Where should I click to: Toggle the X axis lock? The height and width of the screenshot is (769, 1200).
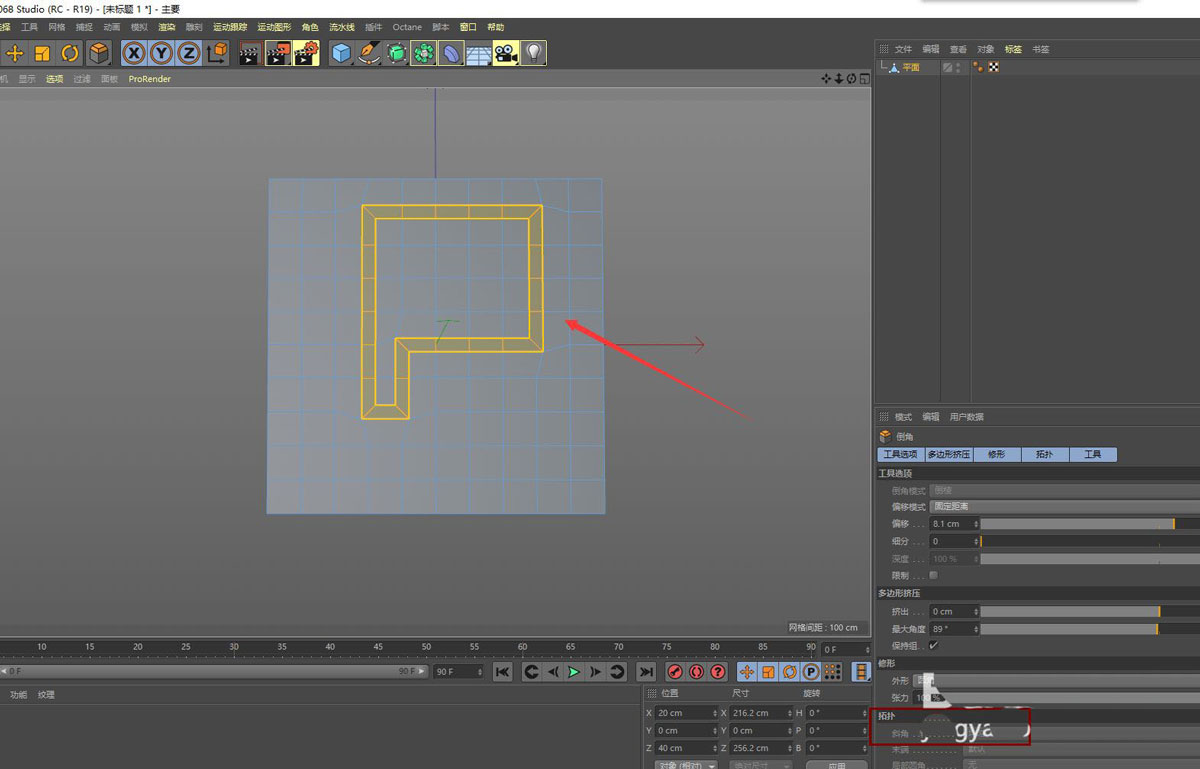pyautogui.click(x=133, y=53)
